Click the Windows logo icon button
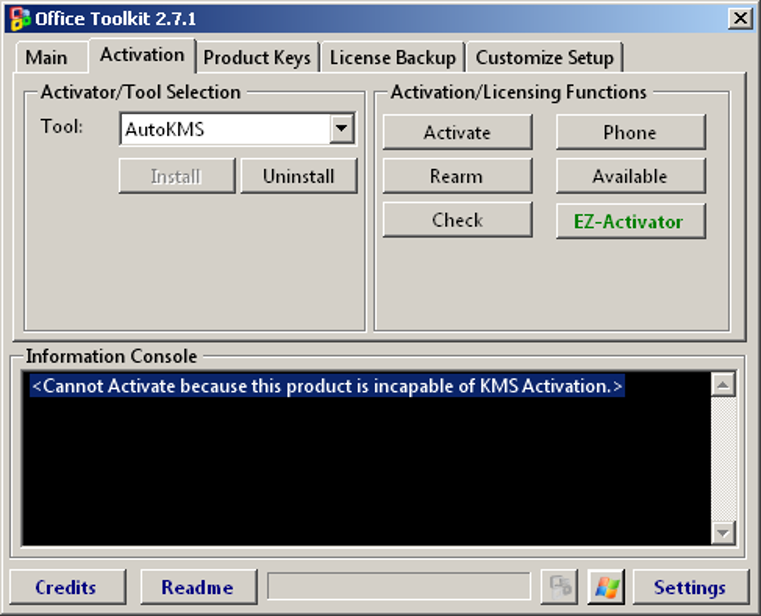The width and height of the screenshot is (761, 616). pos(606,587)
